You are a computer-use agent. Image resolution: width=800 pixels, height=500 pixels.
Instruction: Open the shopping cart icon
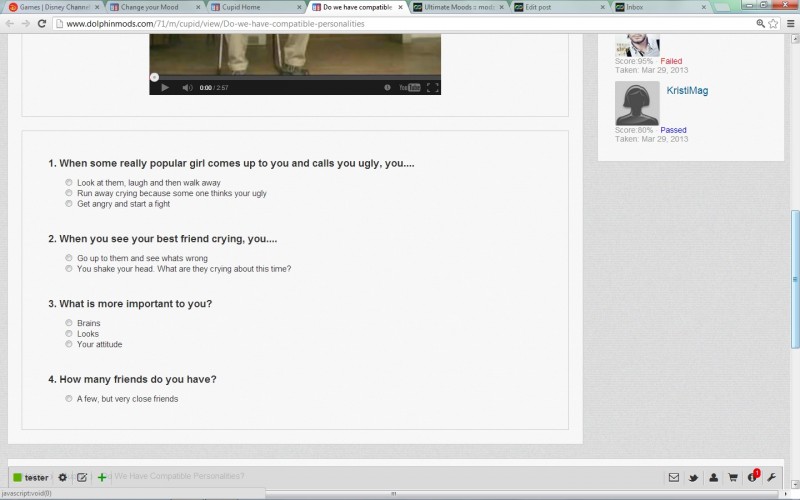(x=733, y=478)
